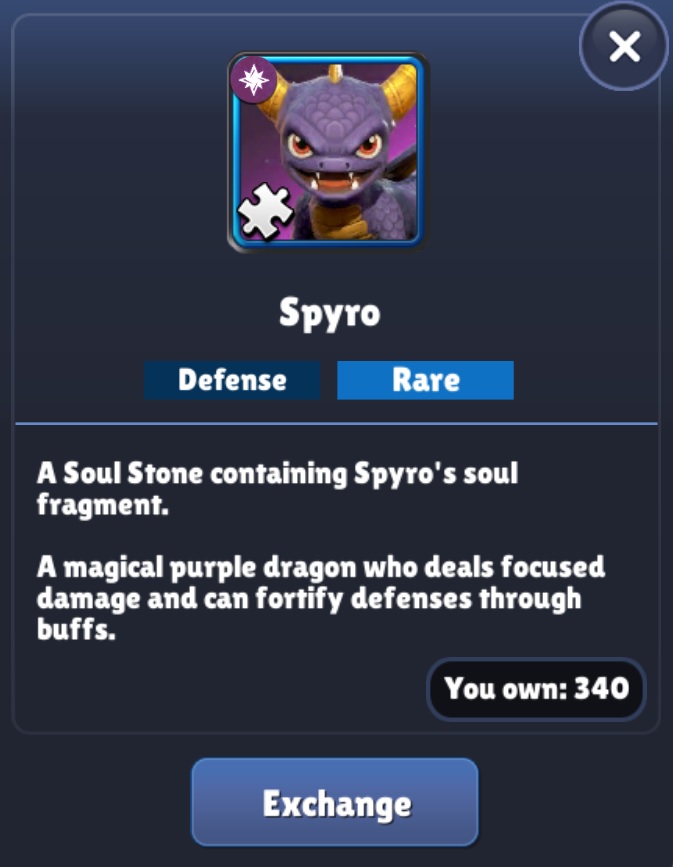
Task: Click Spyro's orange eyes in the card
Action: (333, 145)
